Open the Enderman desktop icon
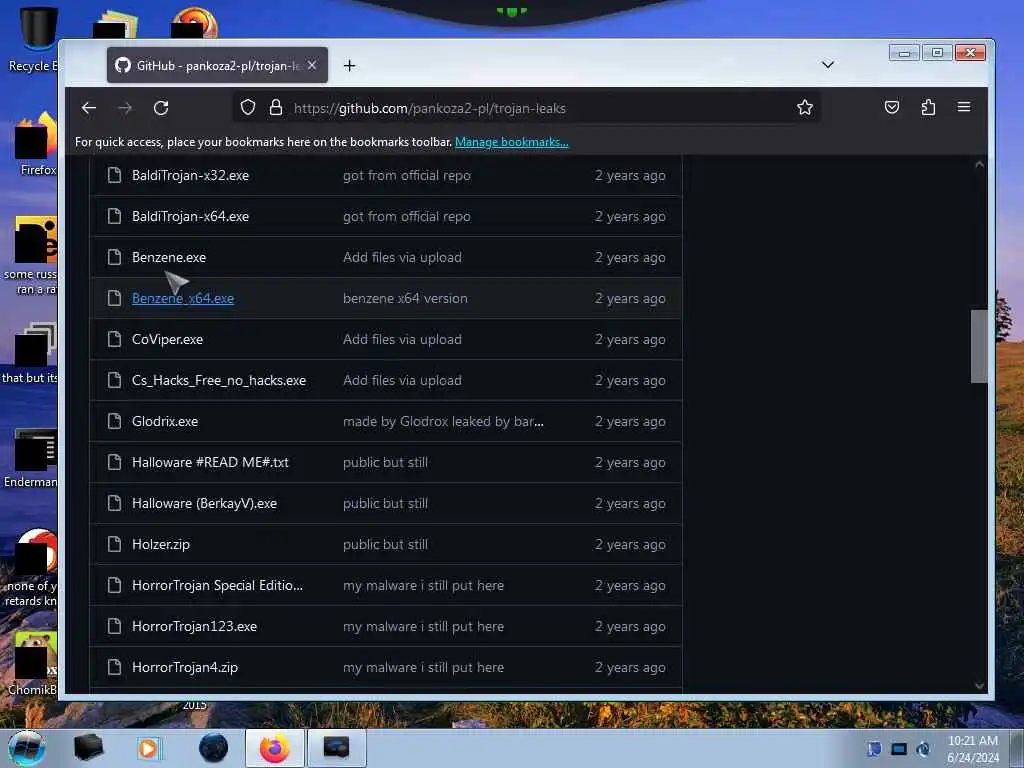 click(31, 457)
